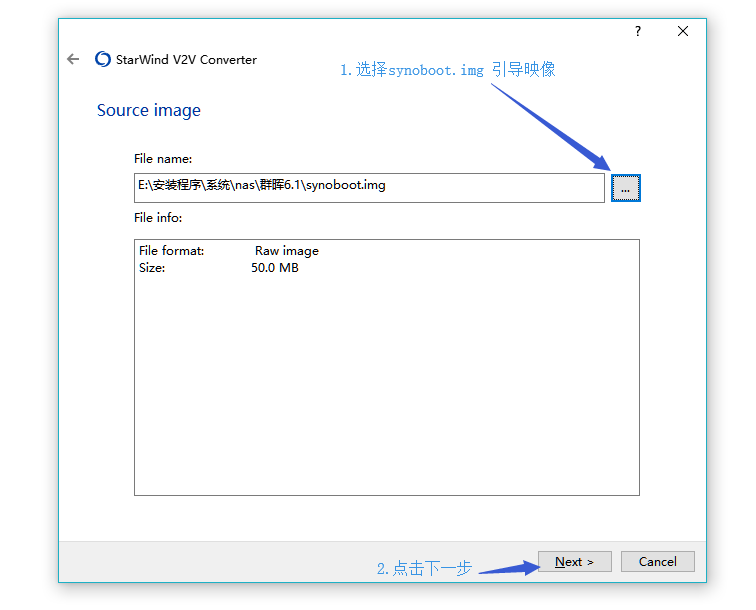Click the "File format:" label

pos(172,251)
